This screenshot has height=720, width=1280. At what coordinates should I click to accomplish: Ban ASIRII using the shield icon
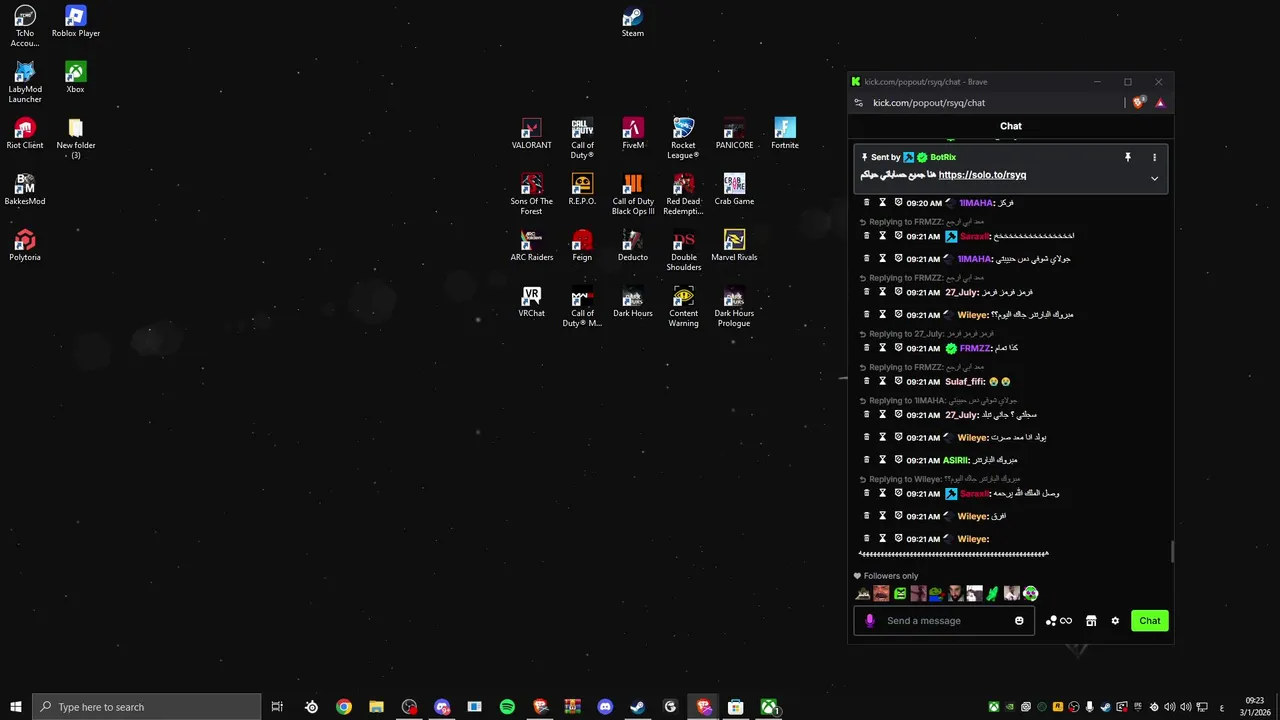pyautogui.click(x=898, y=460)
